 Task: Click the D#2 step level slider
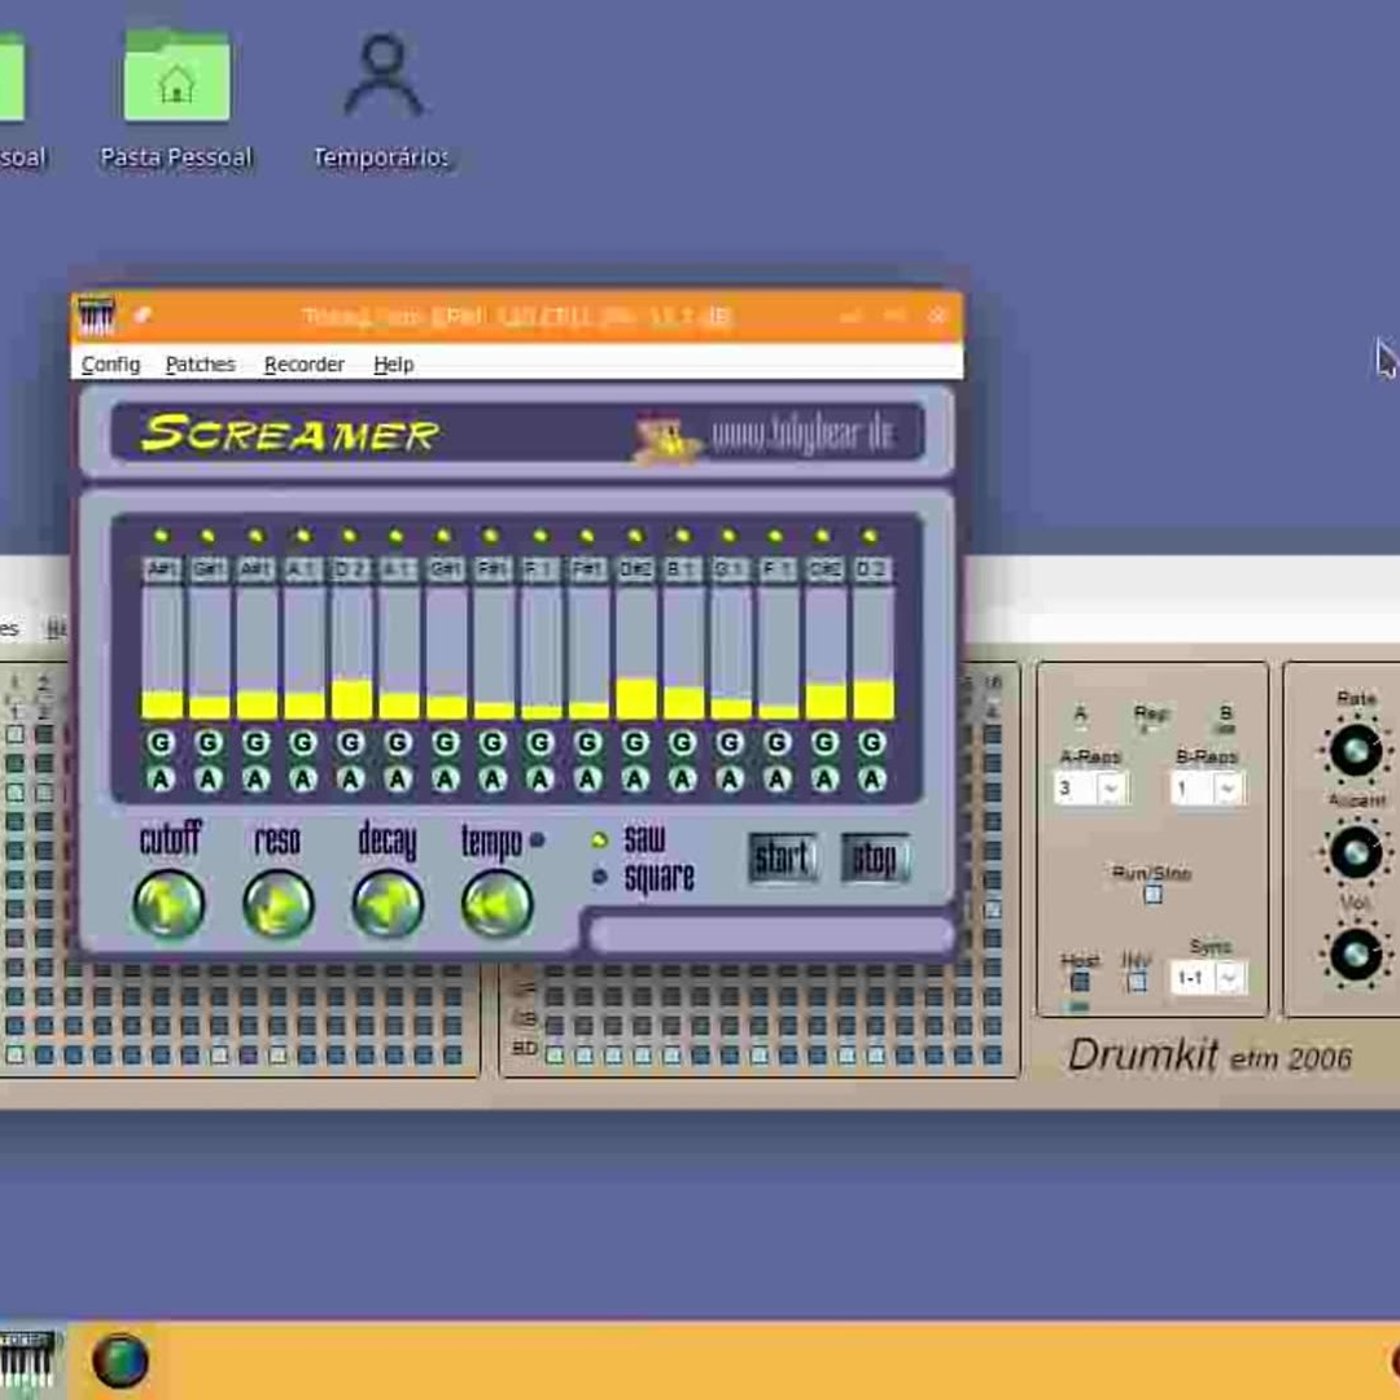pos(636,653)
